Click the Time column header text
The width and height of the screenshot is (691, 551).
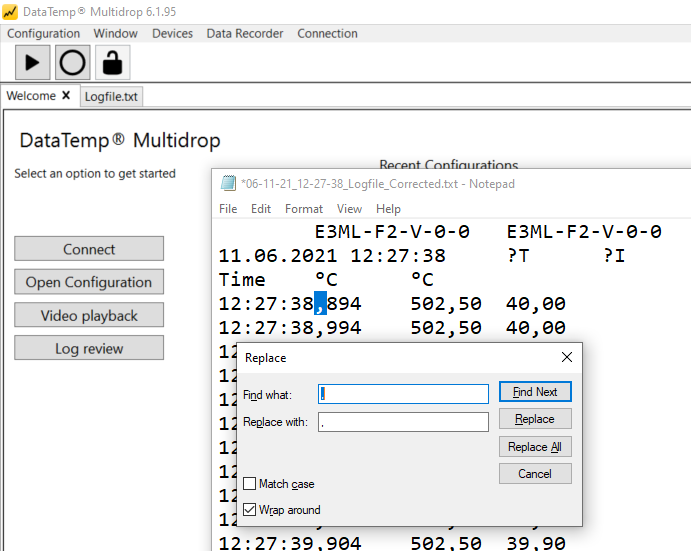coord(242,279)
